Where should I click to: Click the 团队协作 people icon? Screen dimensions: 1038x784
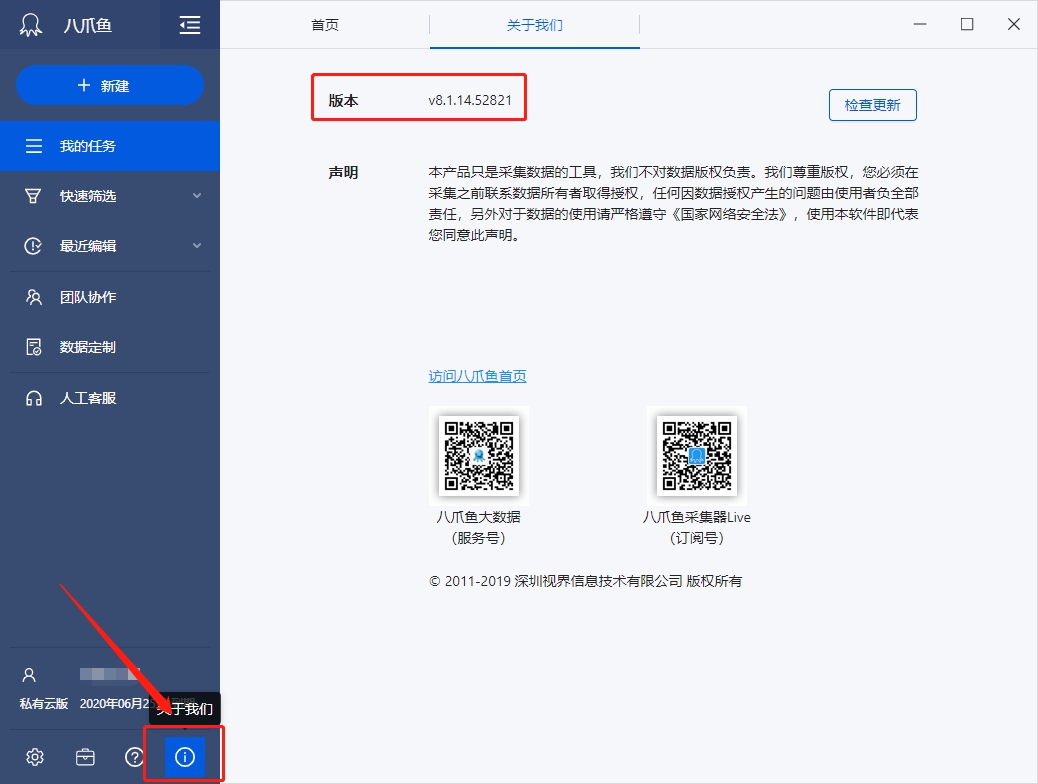coord(33,297)
